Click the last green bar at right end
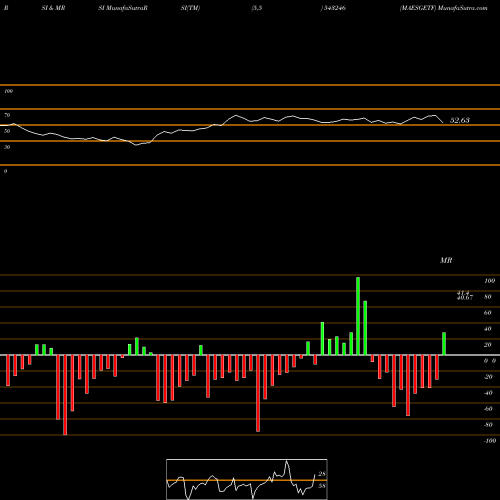 coord(444,344)
